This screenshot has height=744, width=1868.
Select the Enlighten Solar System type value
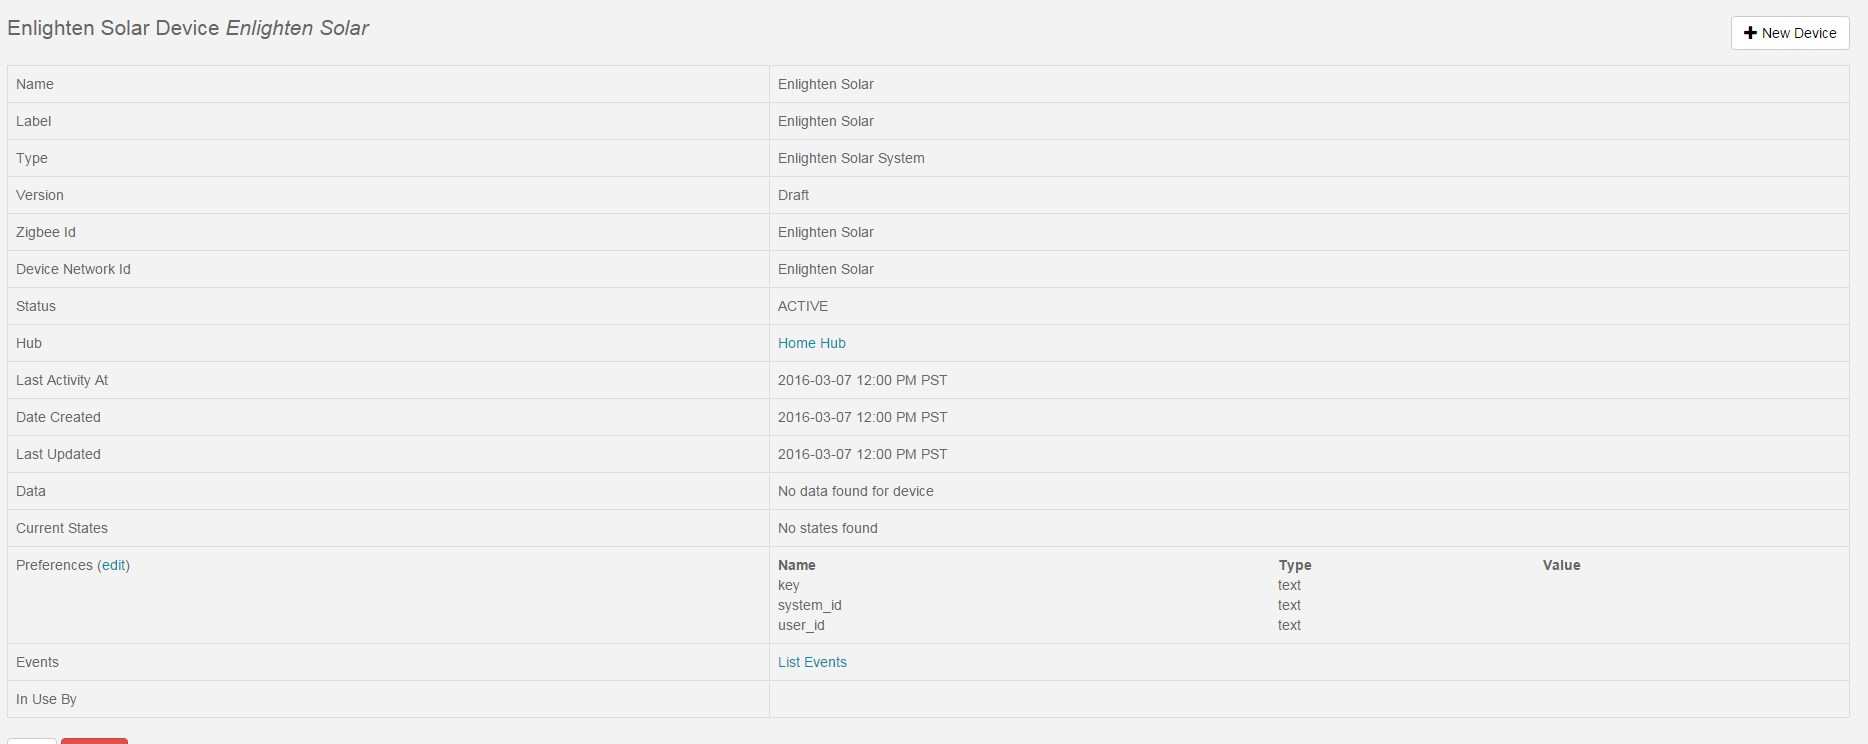click(851, 158)
